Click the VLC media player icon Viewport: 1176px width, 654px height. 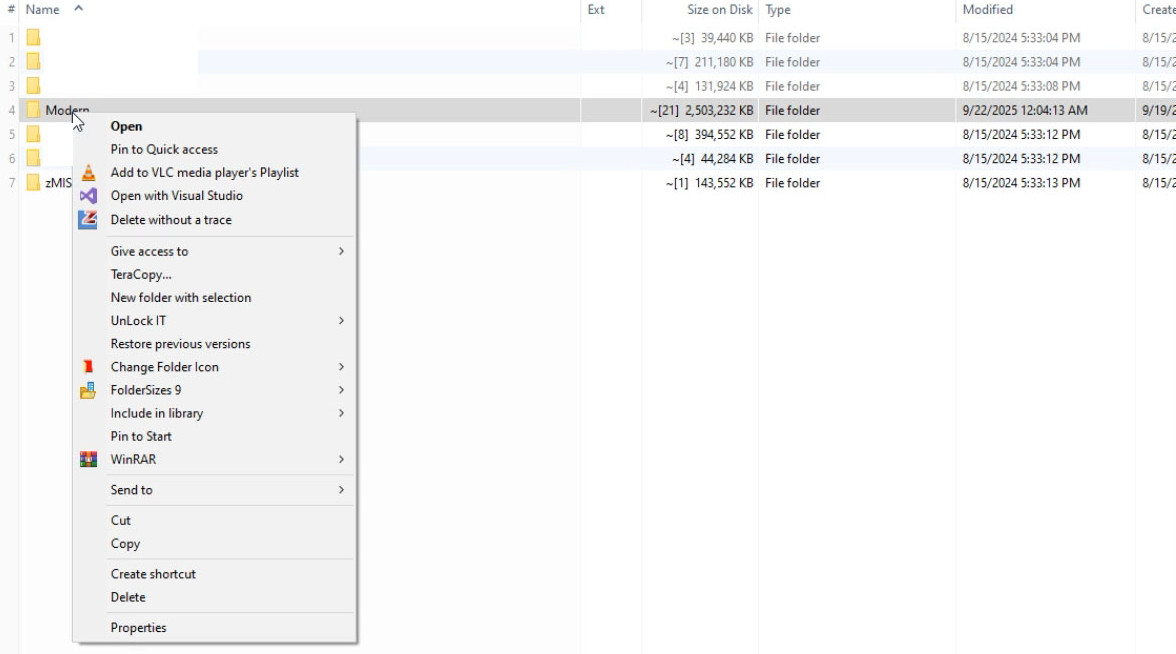(x=88, y=172)
